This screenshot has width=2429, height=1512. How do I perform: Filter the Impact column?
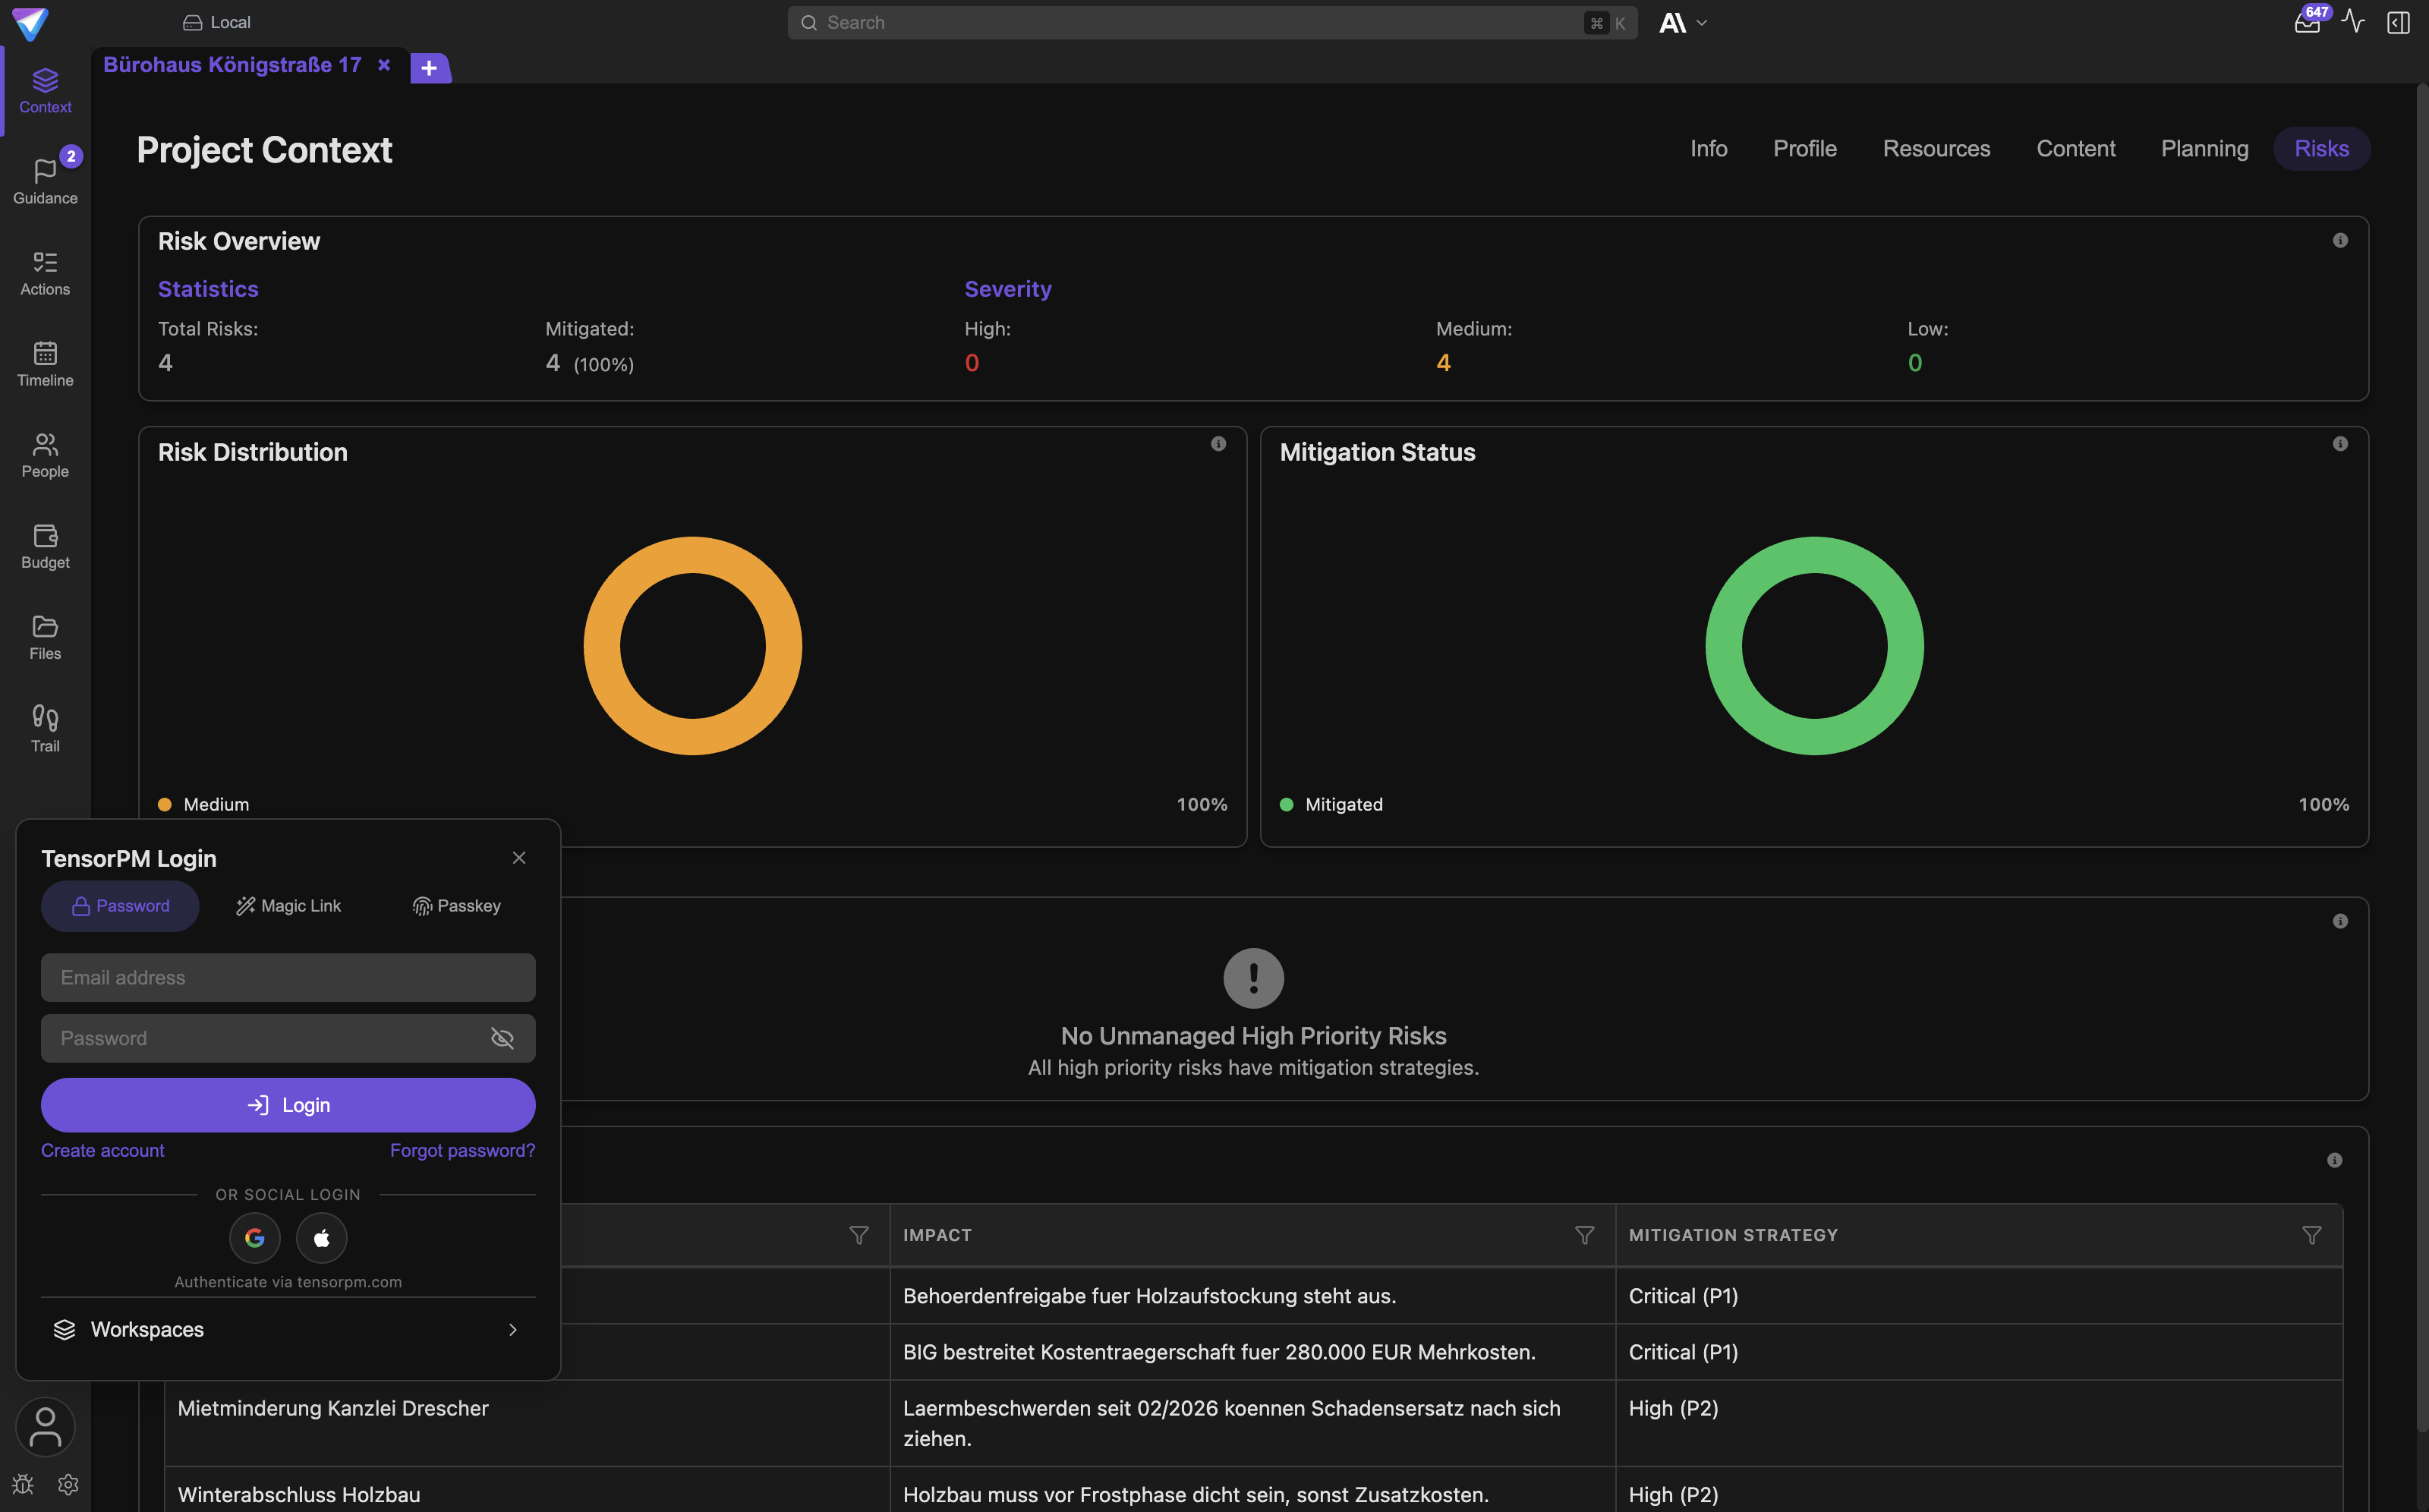coord(1584,1235)
